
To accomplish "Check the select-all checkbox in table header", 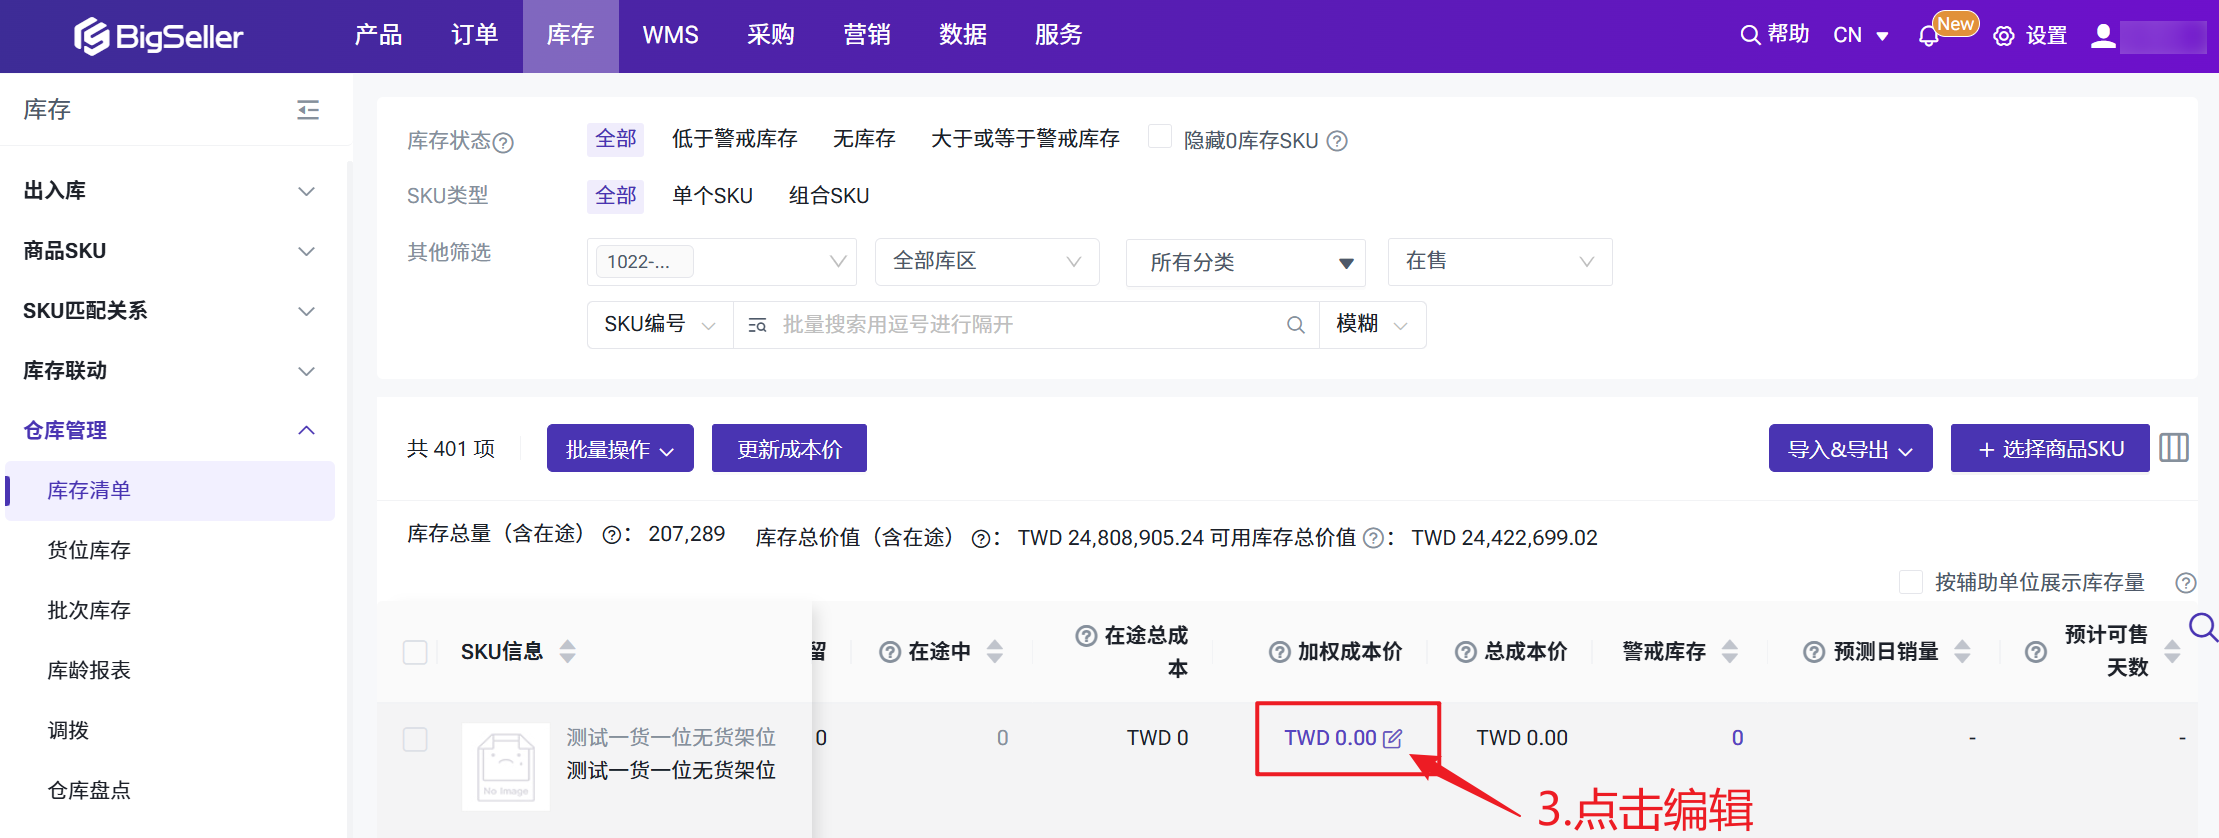I will tap(415, 653).
